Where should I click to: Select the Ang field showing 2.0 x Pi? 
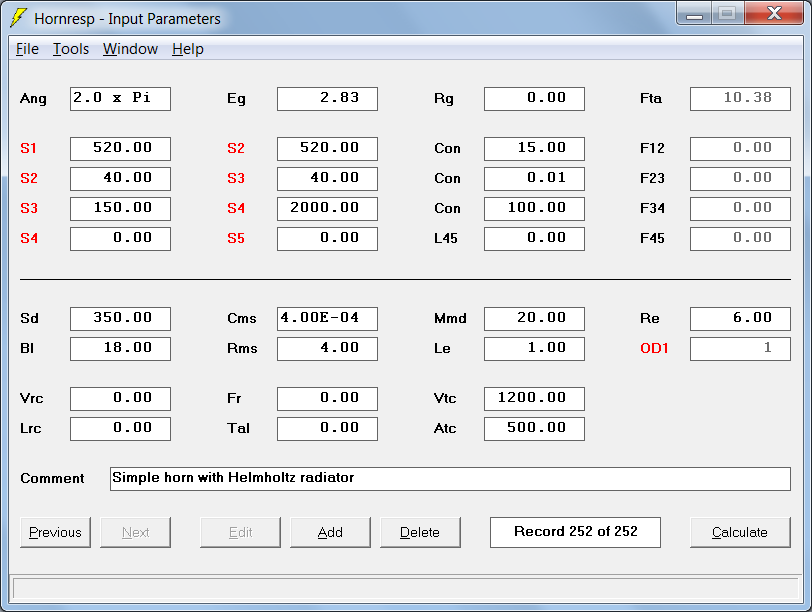pos(120,98)
